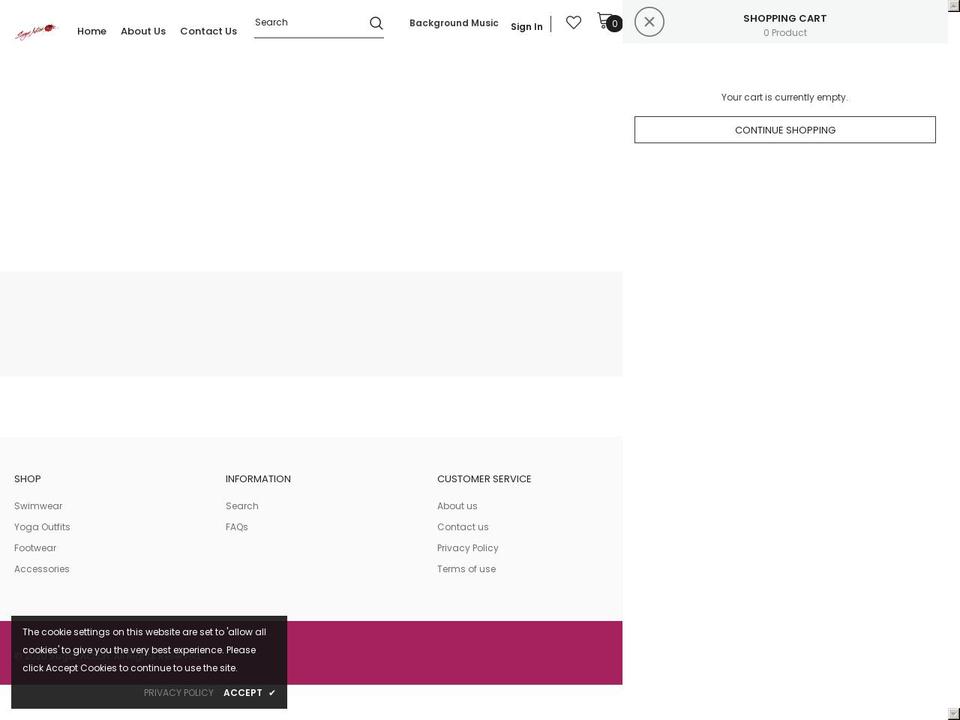Open the footer About us link
Image resolution: width=960 pixels, height=720 pixels.
[x=457, y=506]
